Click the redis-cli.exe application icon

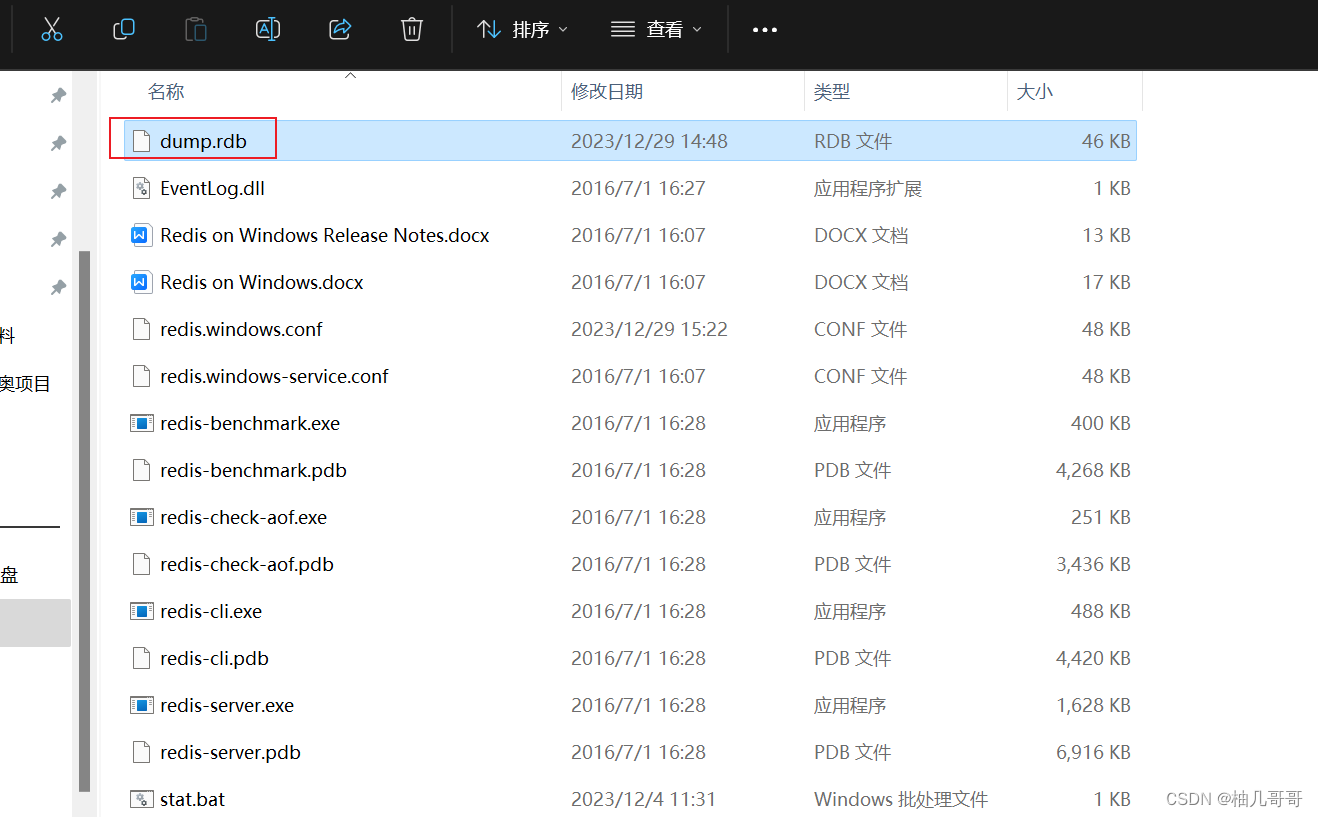(141, 611)
